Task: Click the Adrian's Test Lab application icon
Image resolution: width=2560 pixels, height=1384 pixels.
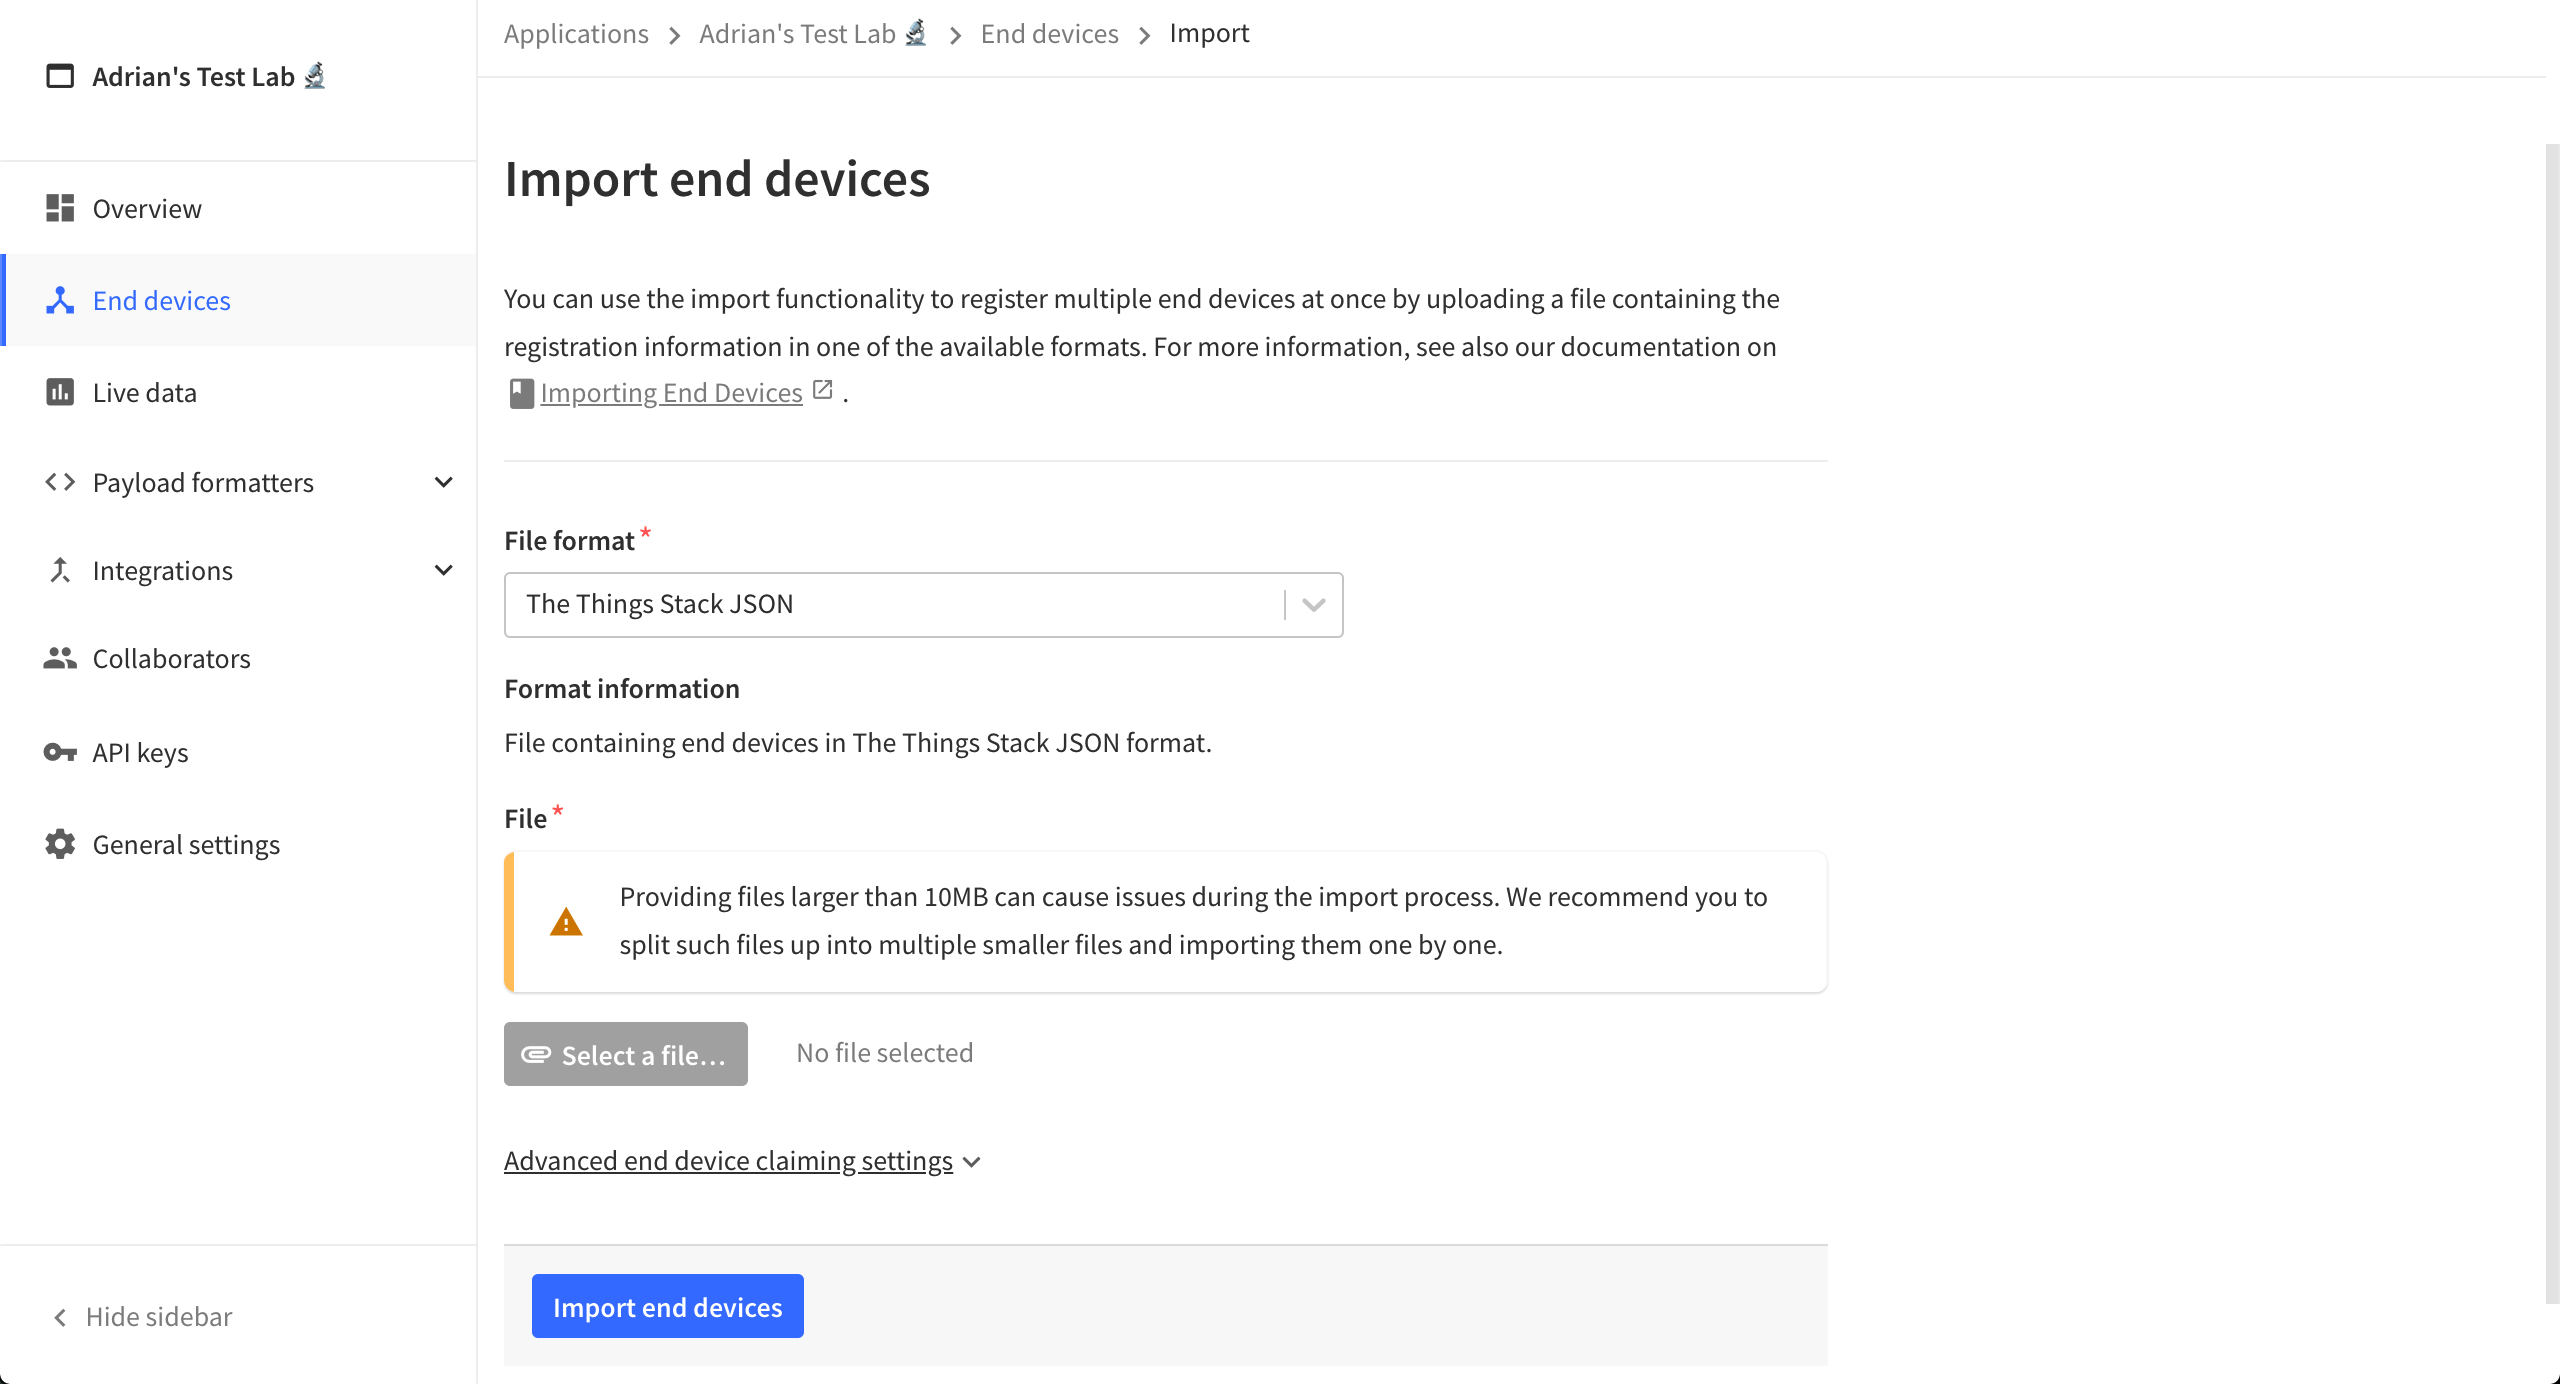Action: [59, 75]
